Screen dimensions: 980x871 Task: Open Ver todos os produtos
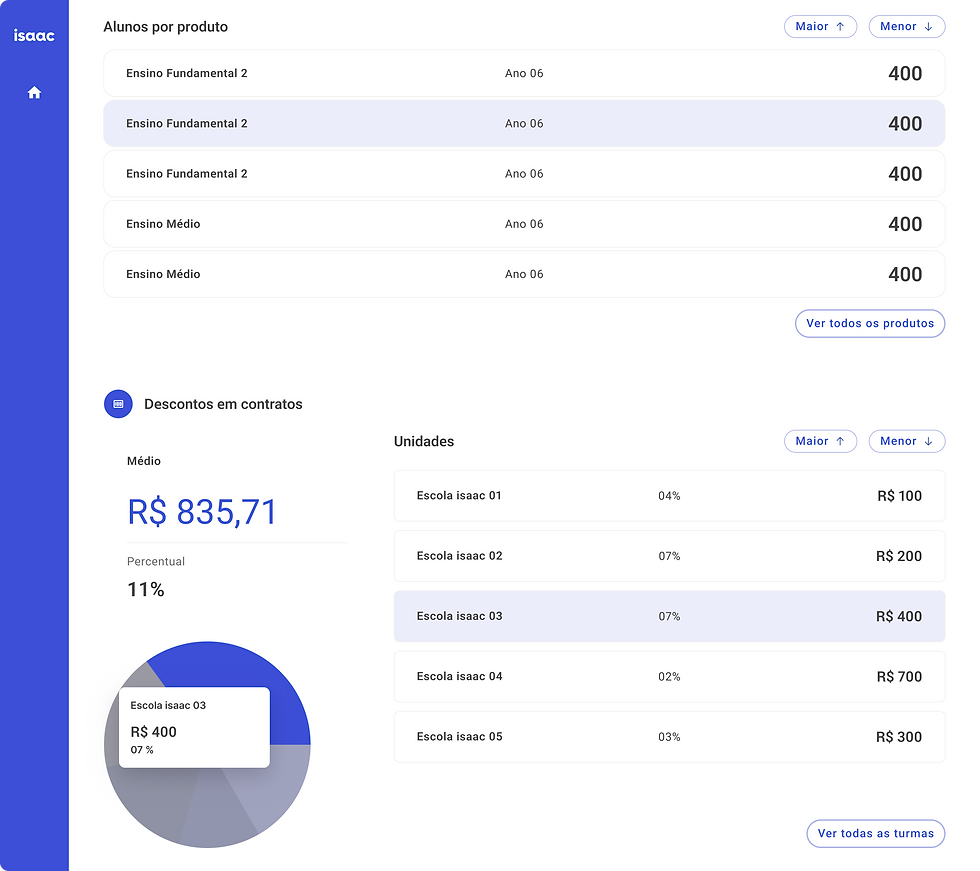coord(869,323)
